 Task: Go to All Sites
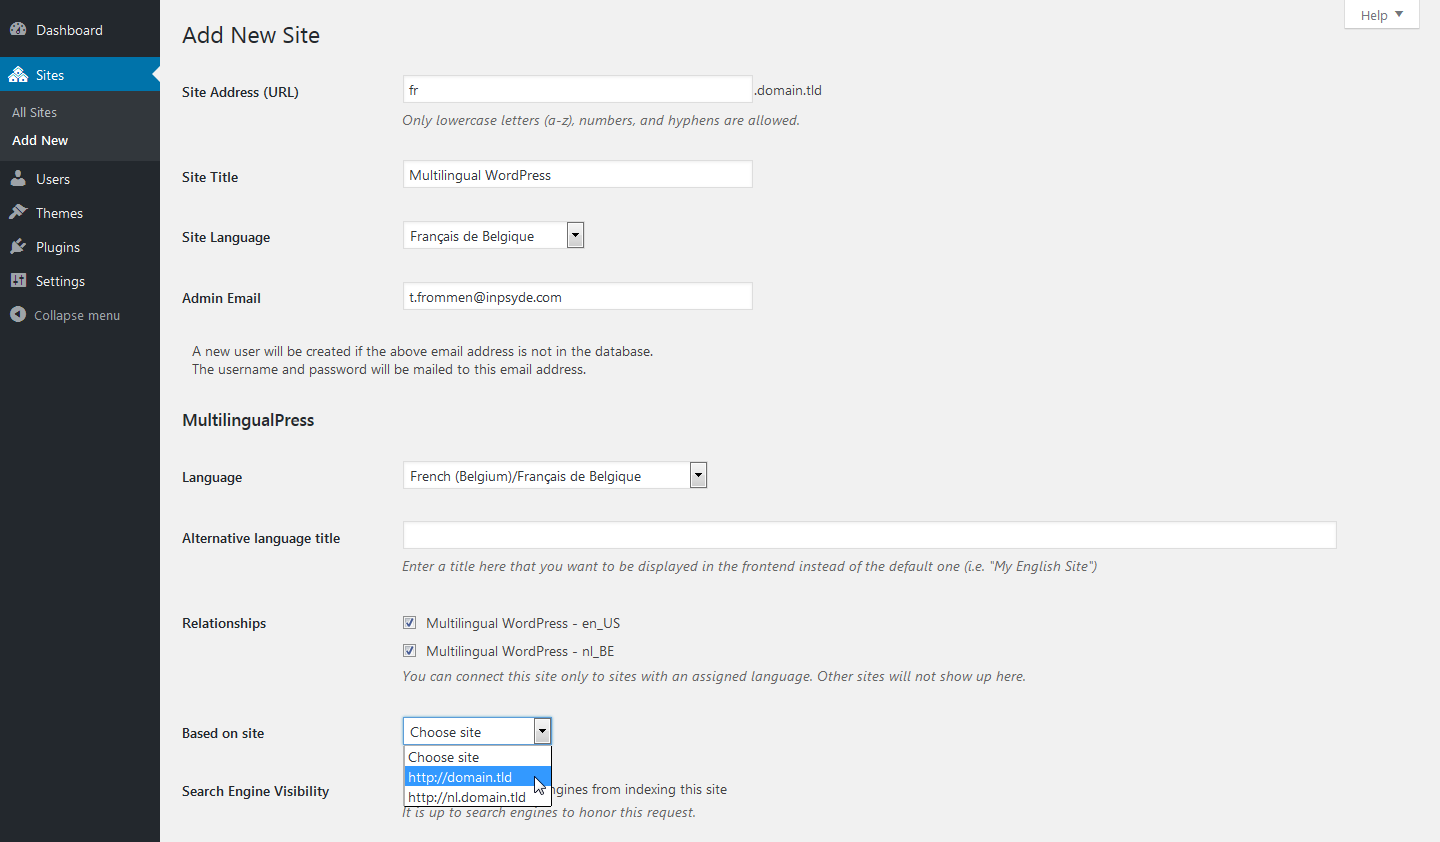click(34, 112)
